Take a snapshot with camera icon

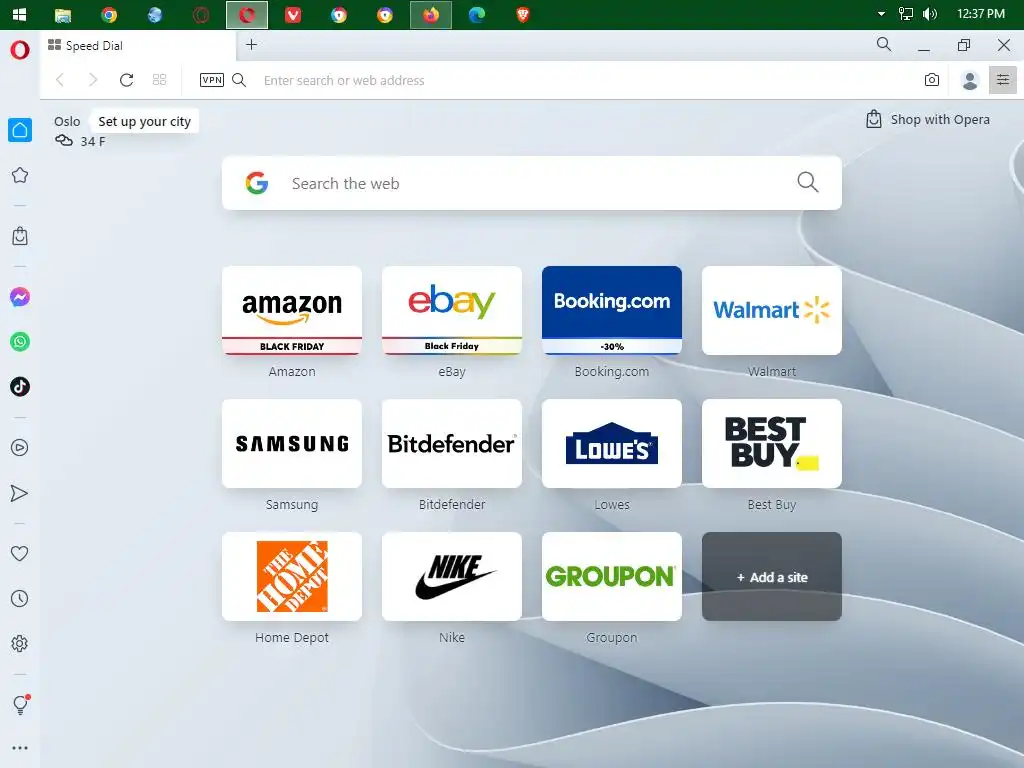coord(932,80)
